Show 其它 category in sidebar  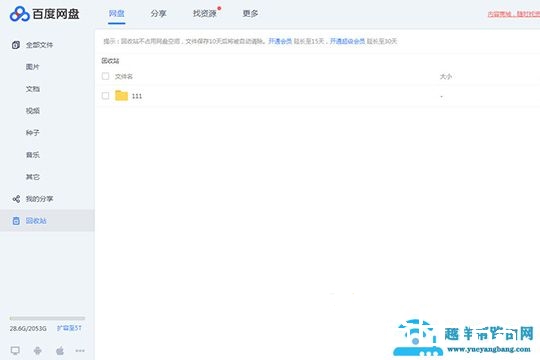point(33,177)
